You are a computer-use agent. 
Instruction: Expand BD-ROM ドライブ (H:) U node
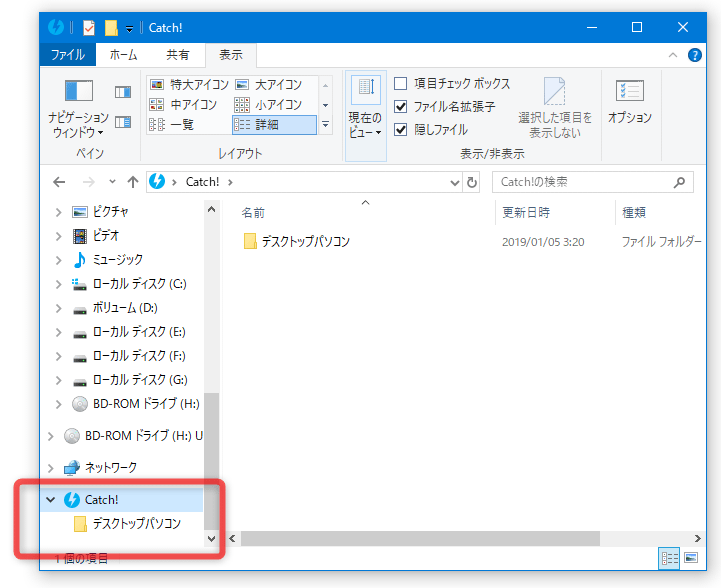pyautogui.click(x=51, y=435)
